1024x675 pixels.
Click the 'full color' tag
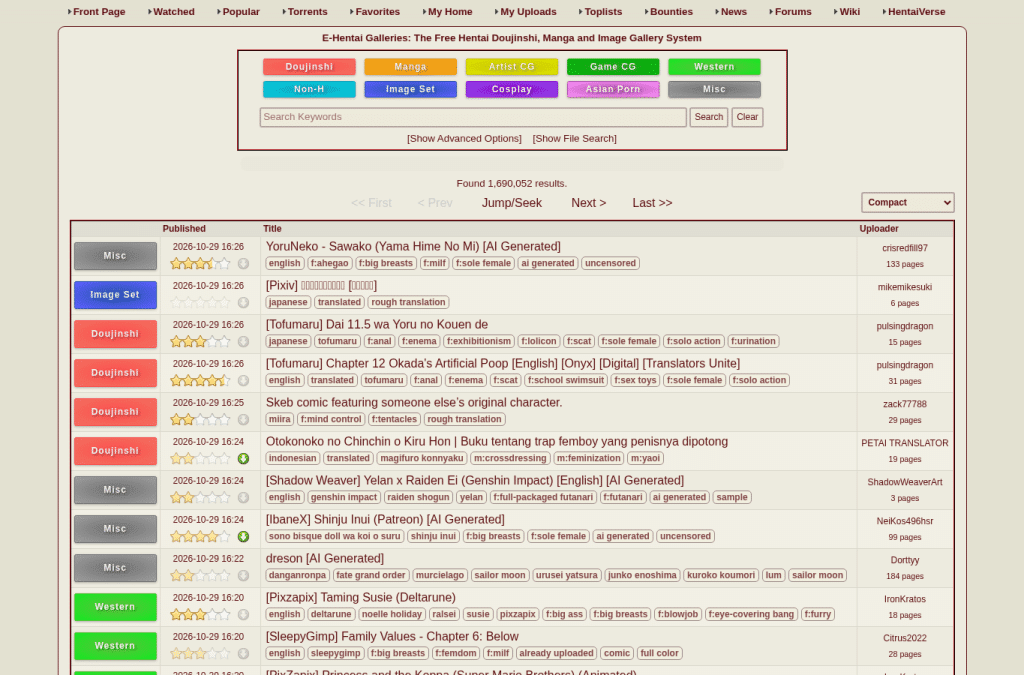click(660, 653)
